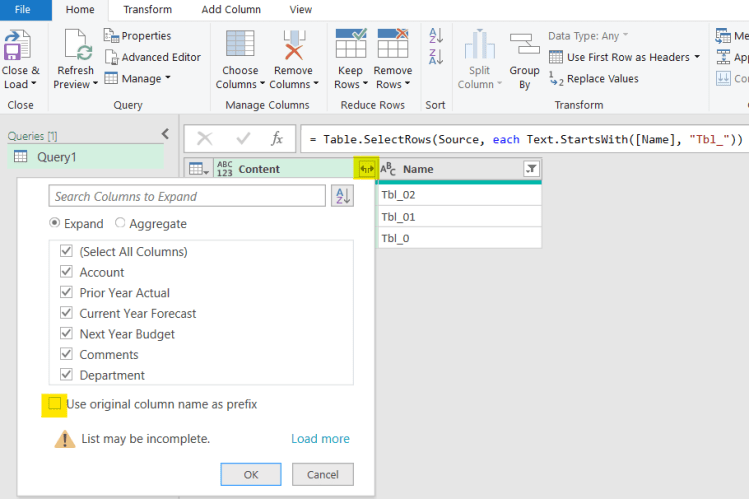Click the sort ascending A-Z icon

click(x=435, y=35)
